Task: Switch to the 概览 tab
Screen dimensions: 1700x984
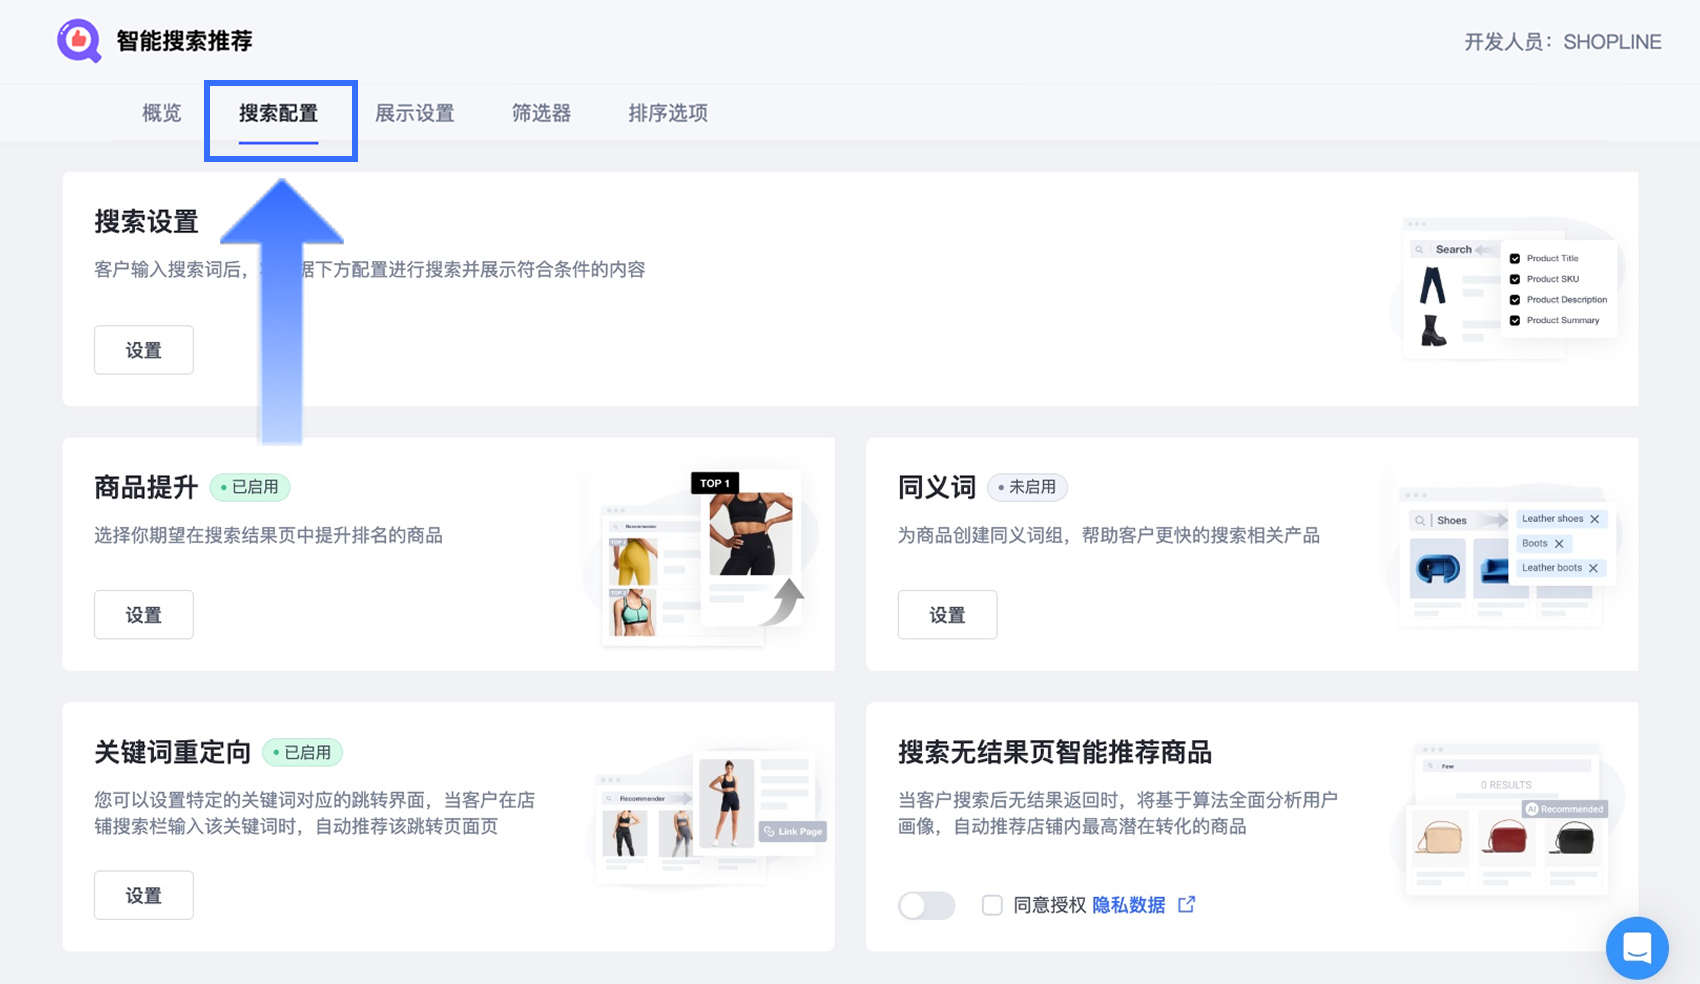Action: pos(162,113)
